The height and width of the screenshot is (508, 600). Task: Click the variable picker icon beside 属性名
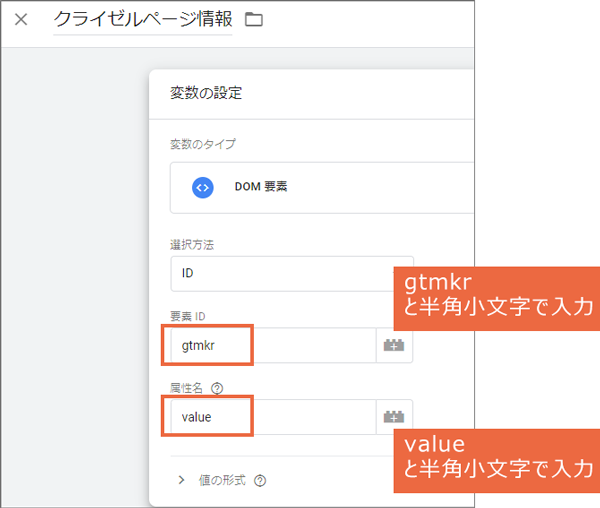394,417
